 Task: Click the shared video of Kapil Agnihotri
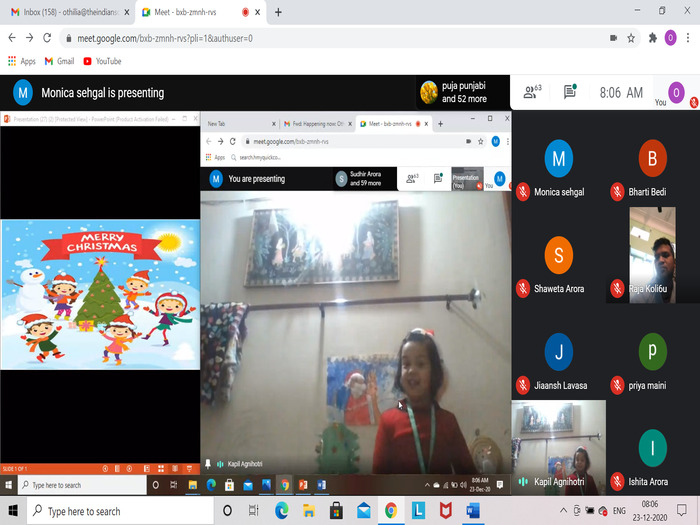tap(355, 333)
